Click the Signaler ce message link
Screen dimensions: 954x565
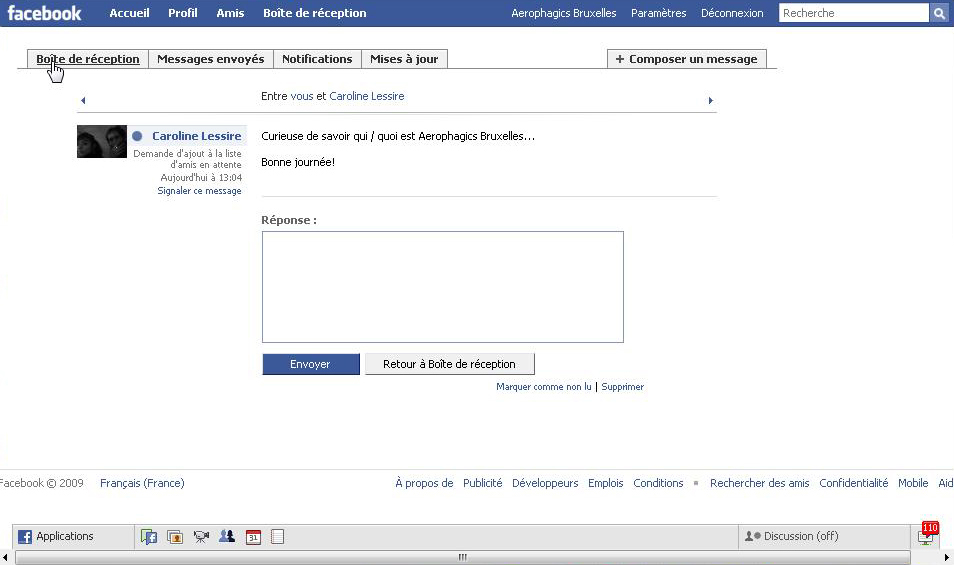tap(199, 191)
